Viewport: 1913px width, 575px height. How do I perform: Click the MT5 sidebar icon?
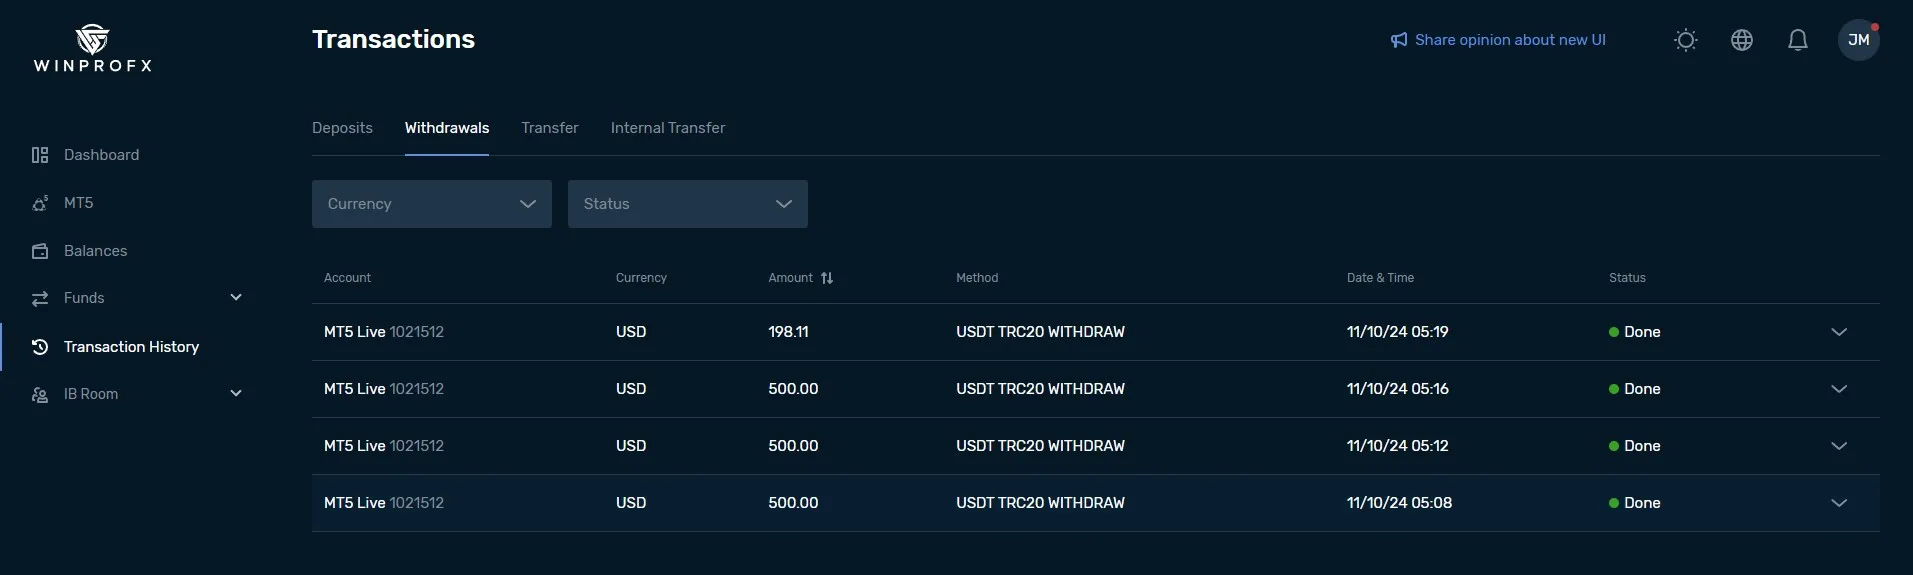click(x=40, y=203)
